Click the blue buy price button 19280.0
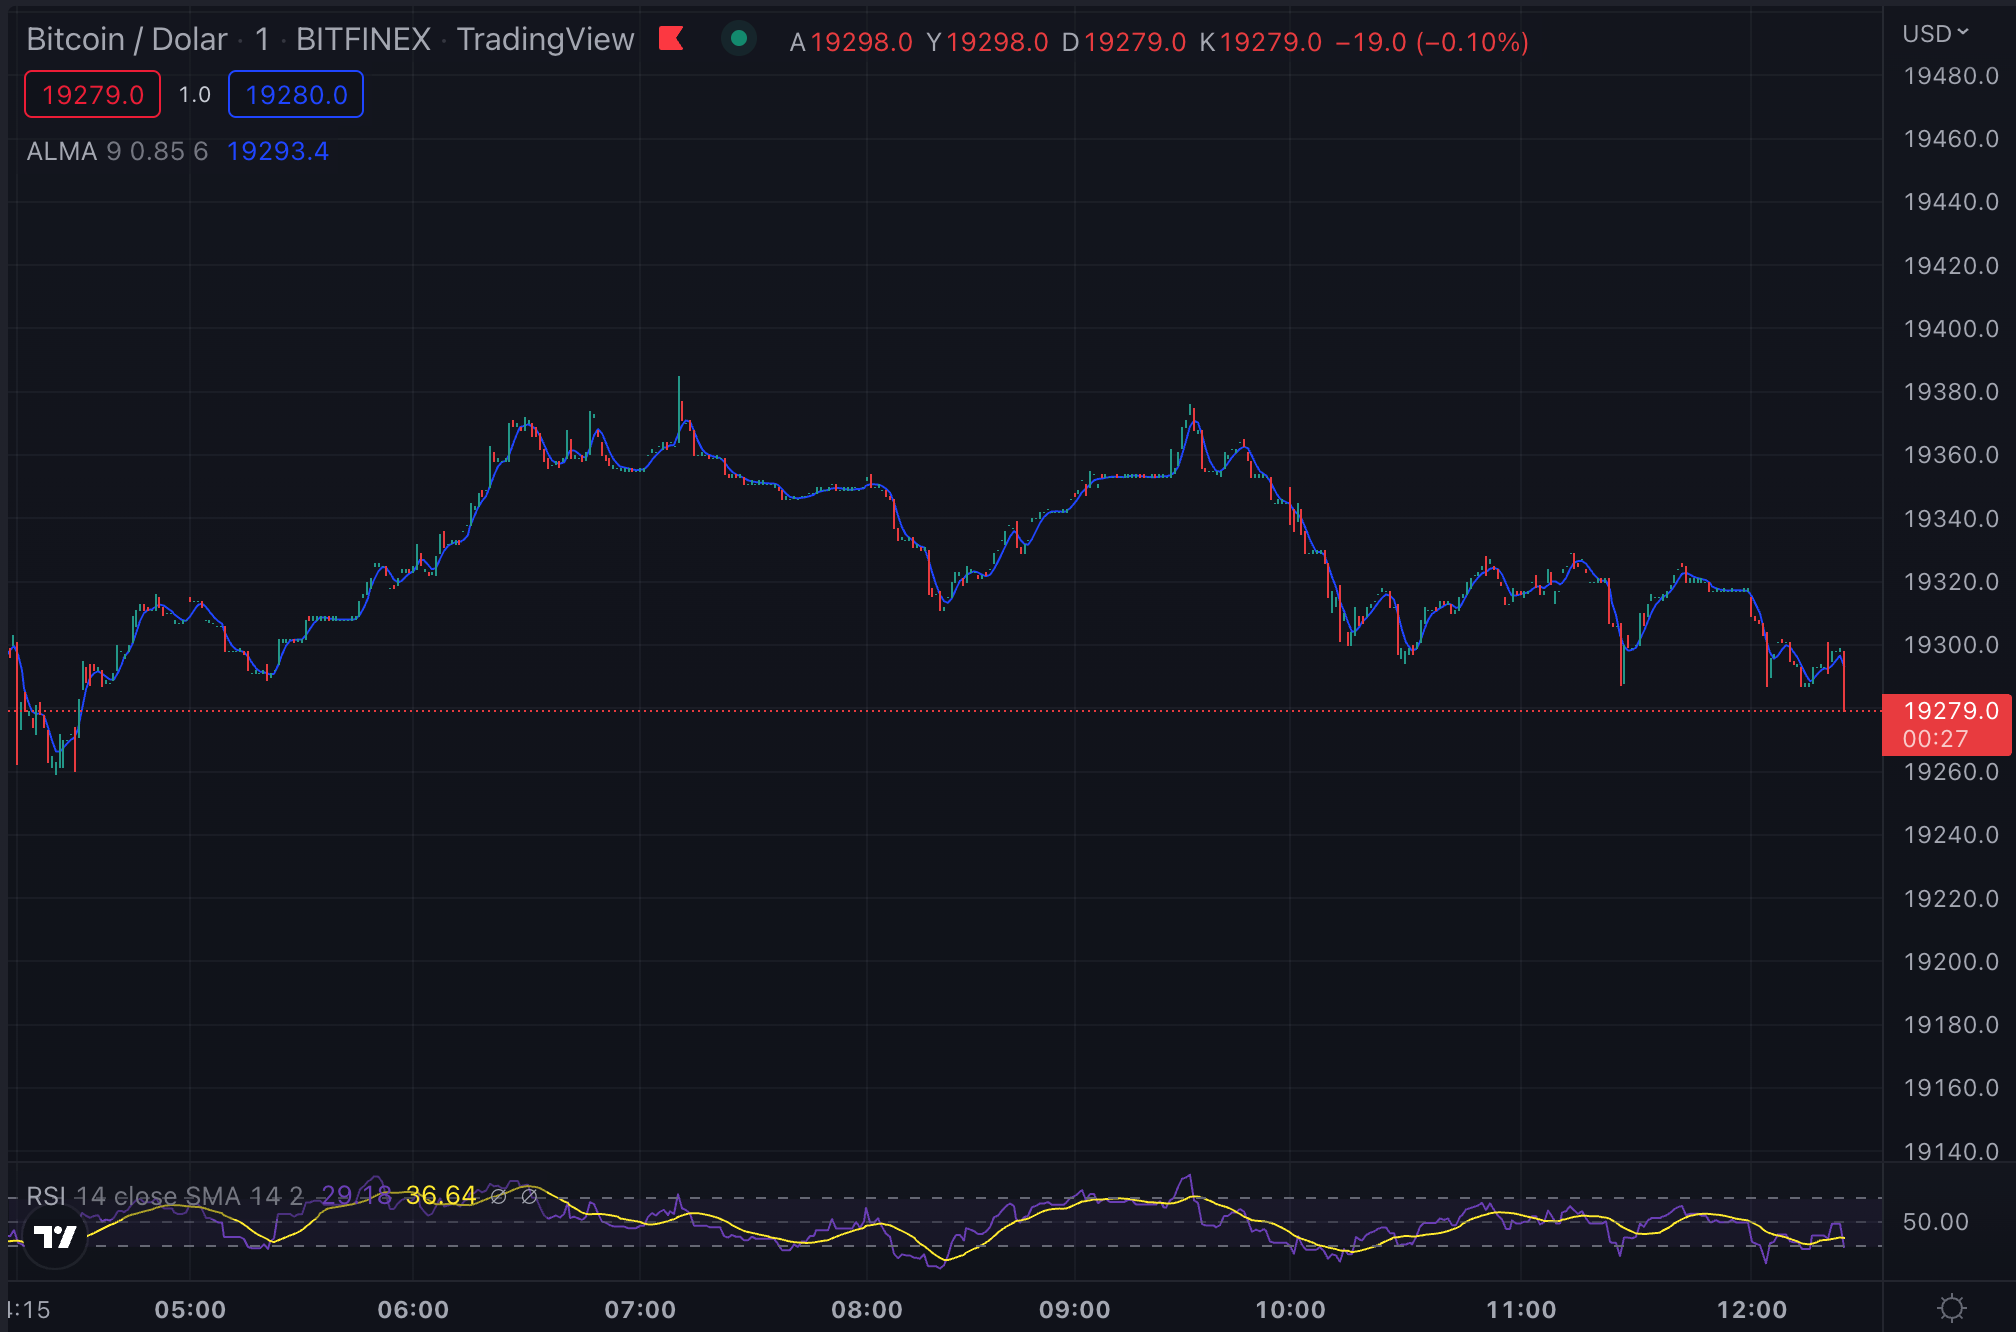This screenshot has width=2016, height=1332. [x=296, y=95]
